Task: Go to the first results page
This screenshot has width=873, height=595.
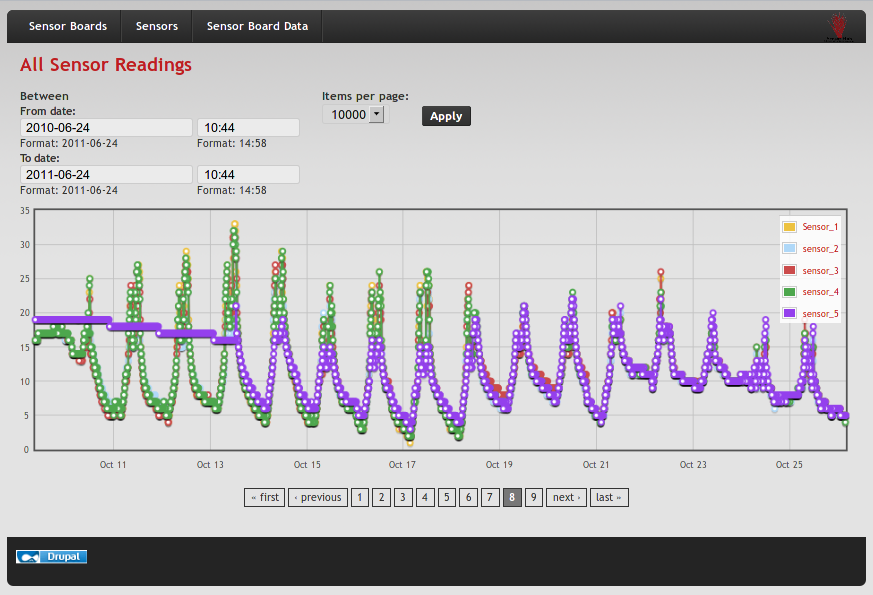Action: click(265, 497)
